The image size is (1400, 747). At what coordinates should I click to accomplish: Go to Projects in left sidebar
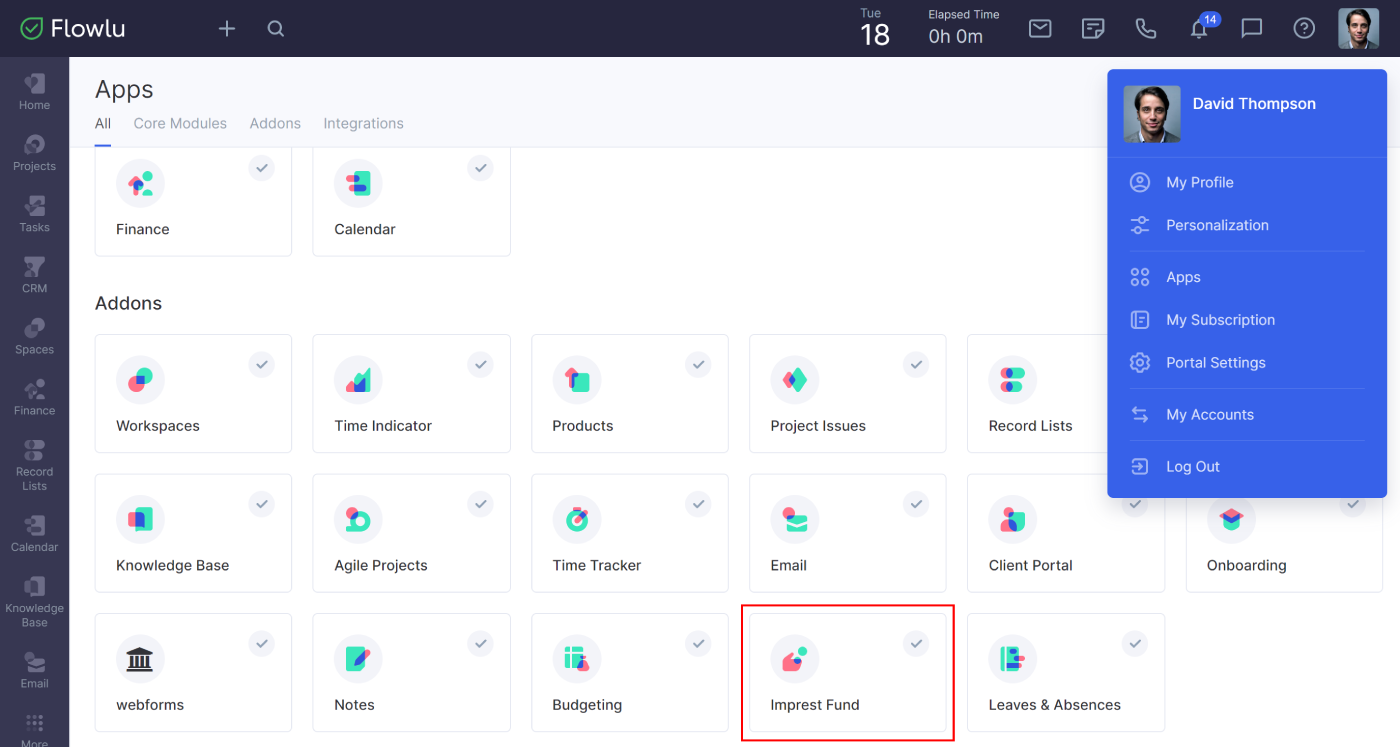tap(34, 153)
